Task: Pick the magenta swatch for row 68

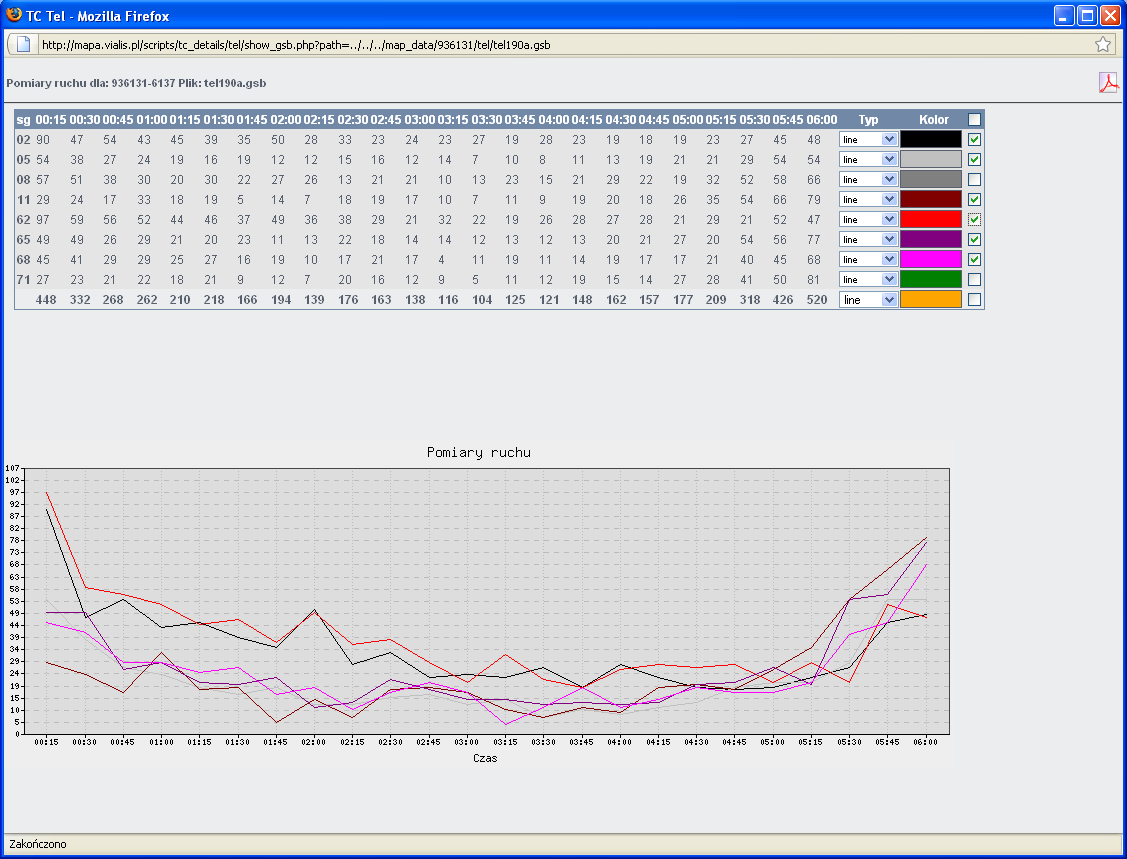Action: 931,259
